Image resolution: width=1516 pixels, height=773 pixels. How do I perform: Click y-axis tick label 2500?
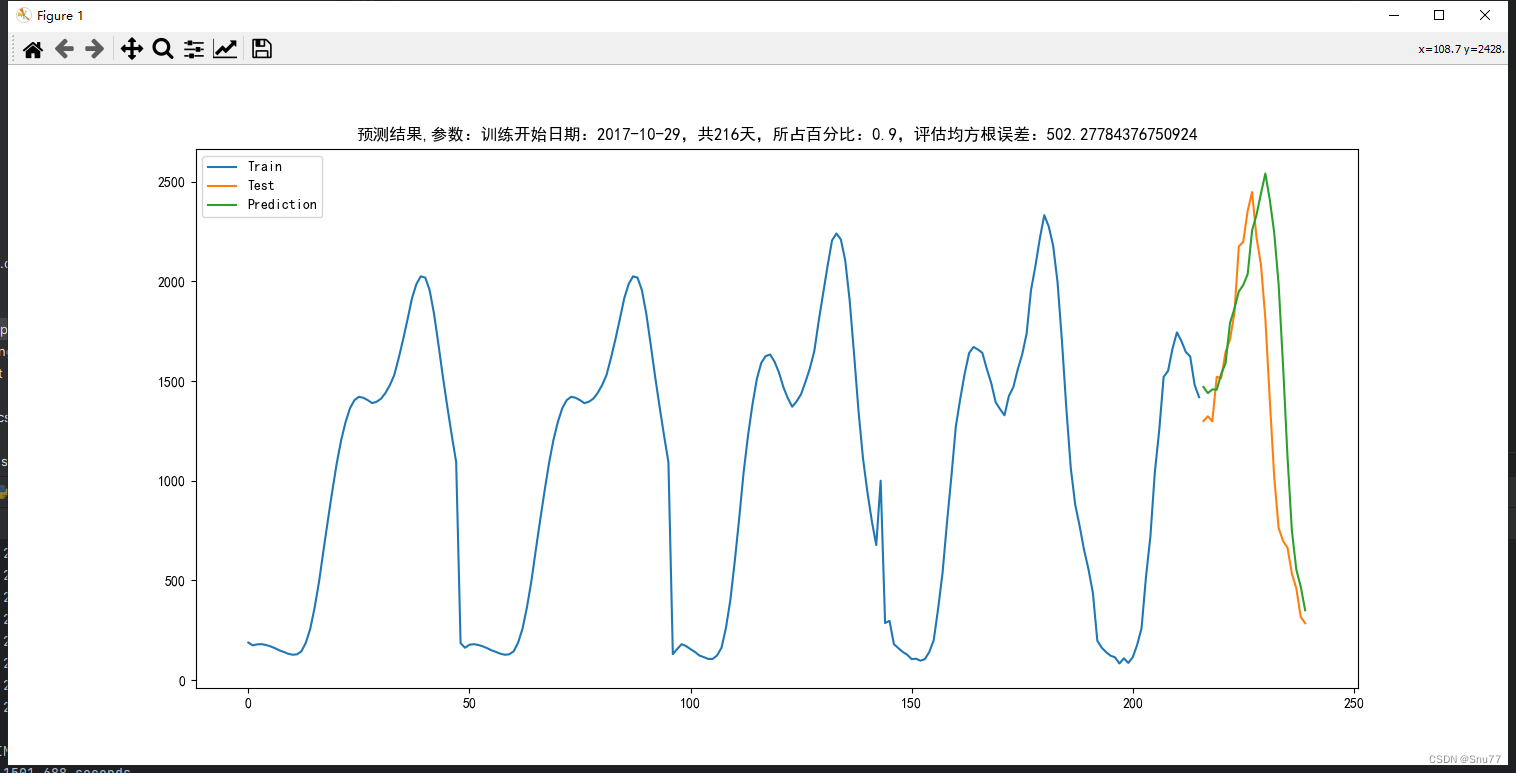coord(171,183)
